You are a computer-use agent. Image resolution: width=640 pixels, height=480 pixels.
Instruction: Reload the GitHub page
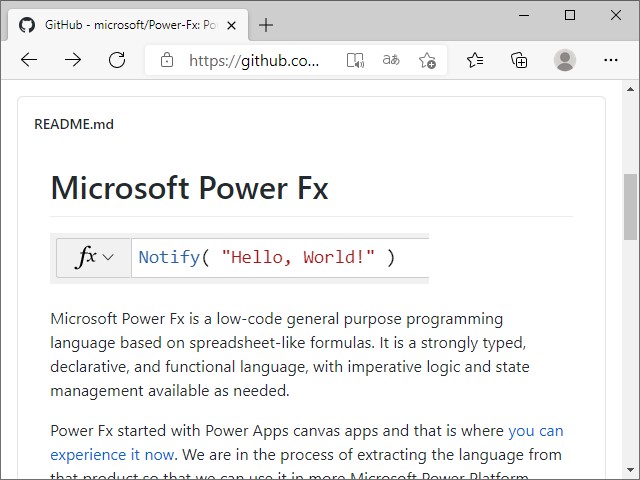[117, 60]
